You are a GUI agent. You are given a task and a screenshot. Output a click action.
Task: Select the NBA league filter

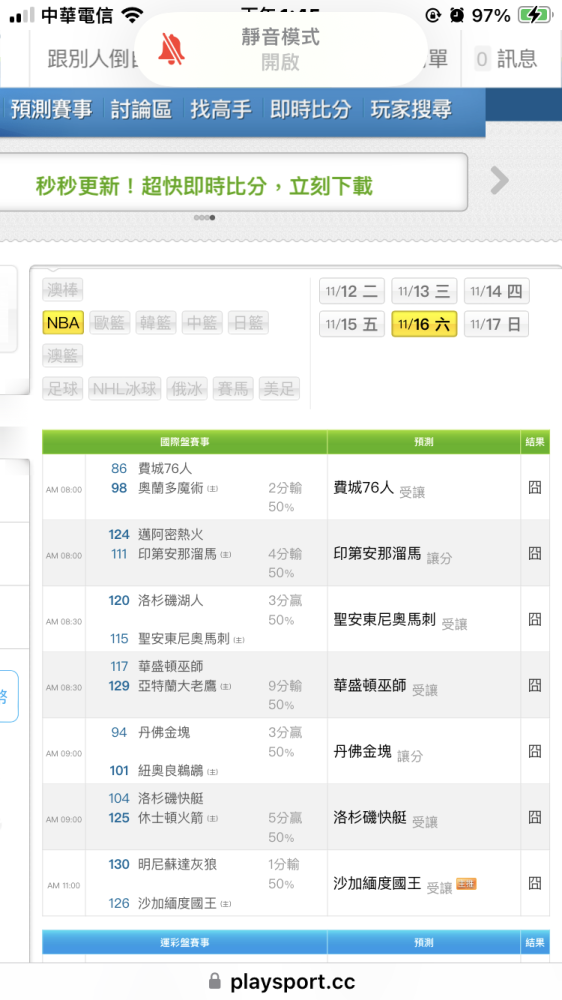pos(63,323)
